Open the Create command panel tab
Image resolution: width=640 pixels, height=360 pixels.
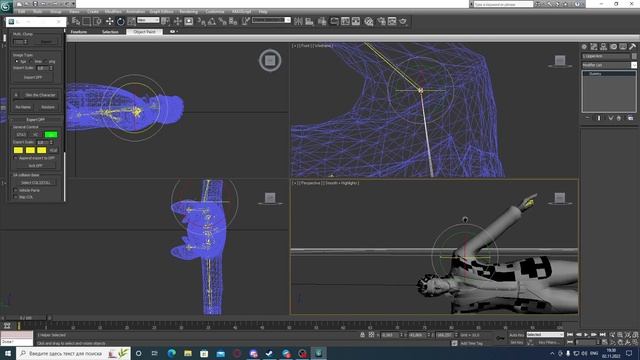point(584,47)
